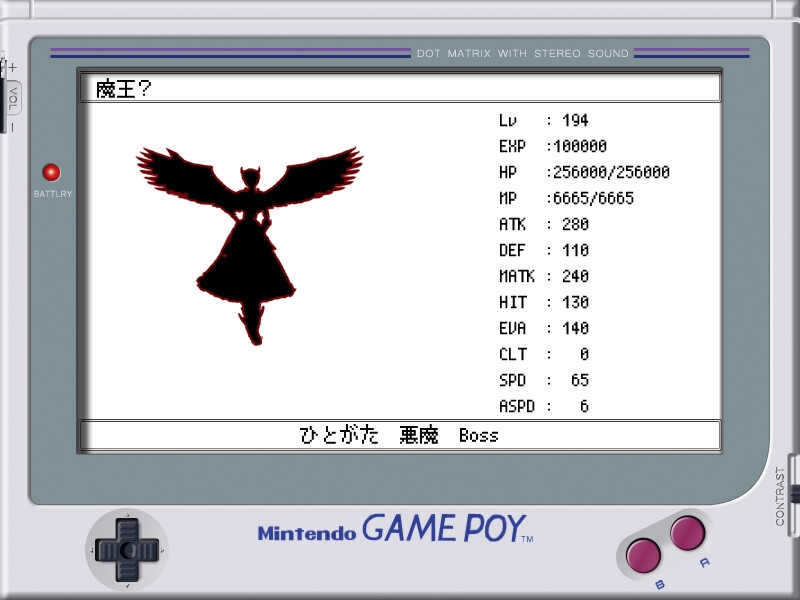Select the 魔王? title bar
The width and height of the screenshot is (800, 600).
click(400, 89)
